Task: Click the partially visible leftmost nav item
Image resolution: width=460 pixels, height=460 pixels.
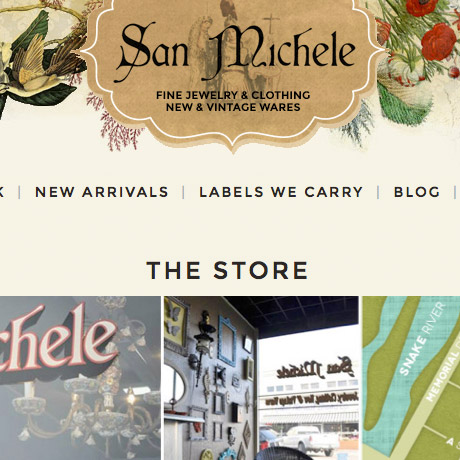Action: tap(2, 192)
